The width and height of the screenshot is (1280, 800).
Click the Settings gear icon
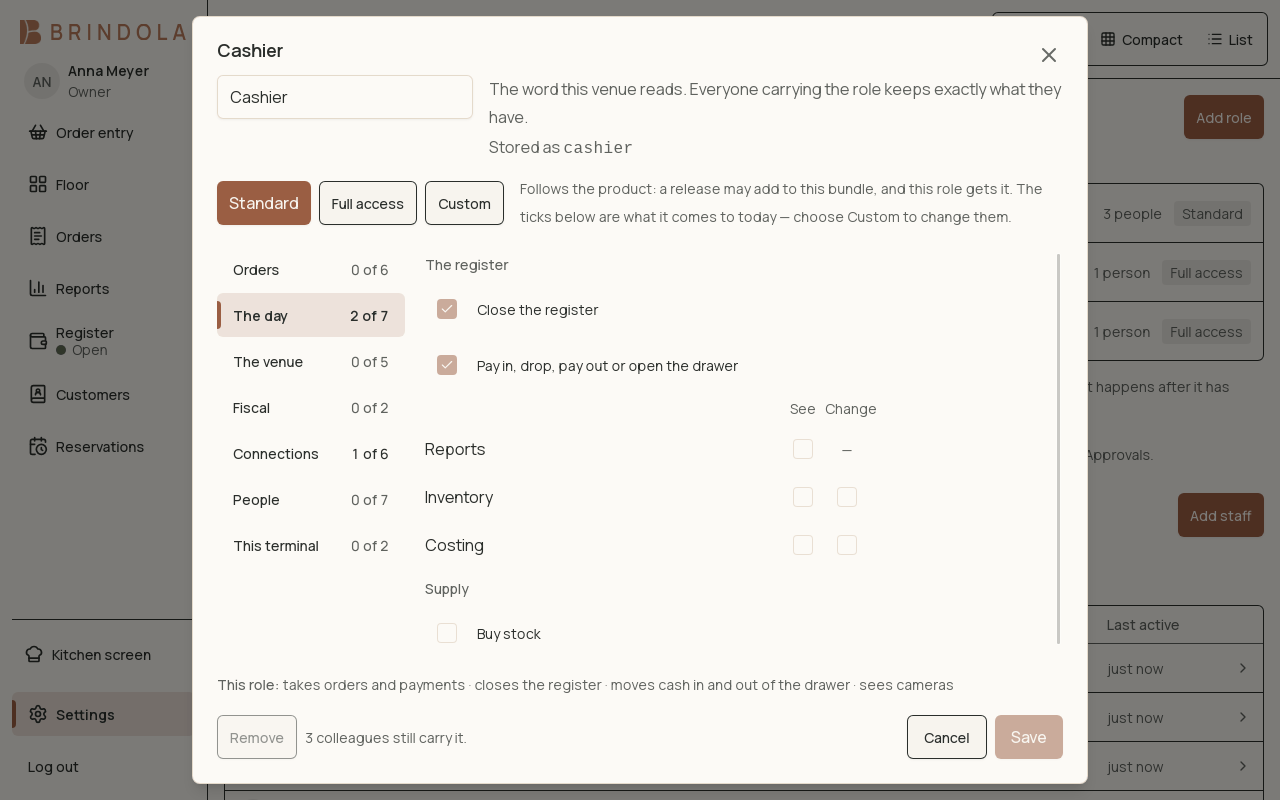click(38, 714)
